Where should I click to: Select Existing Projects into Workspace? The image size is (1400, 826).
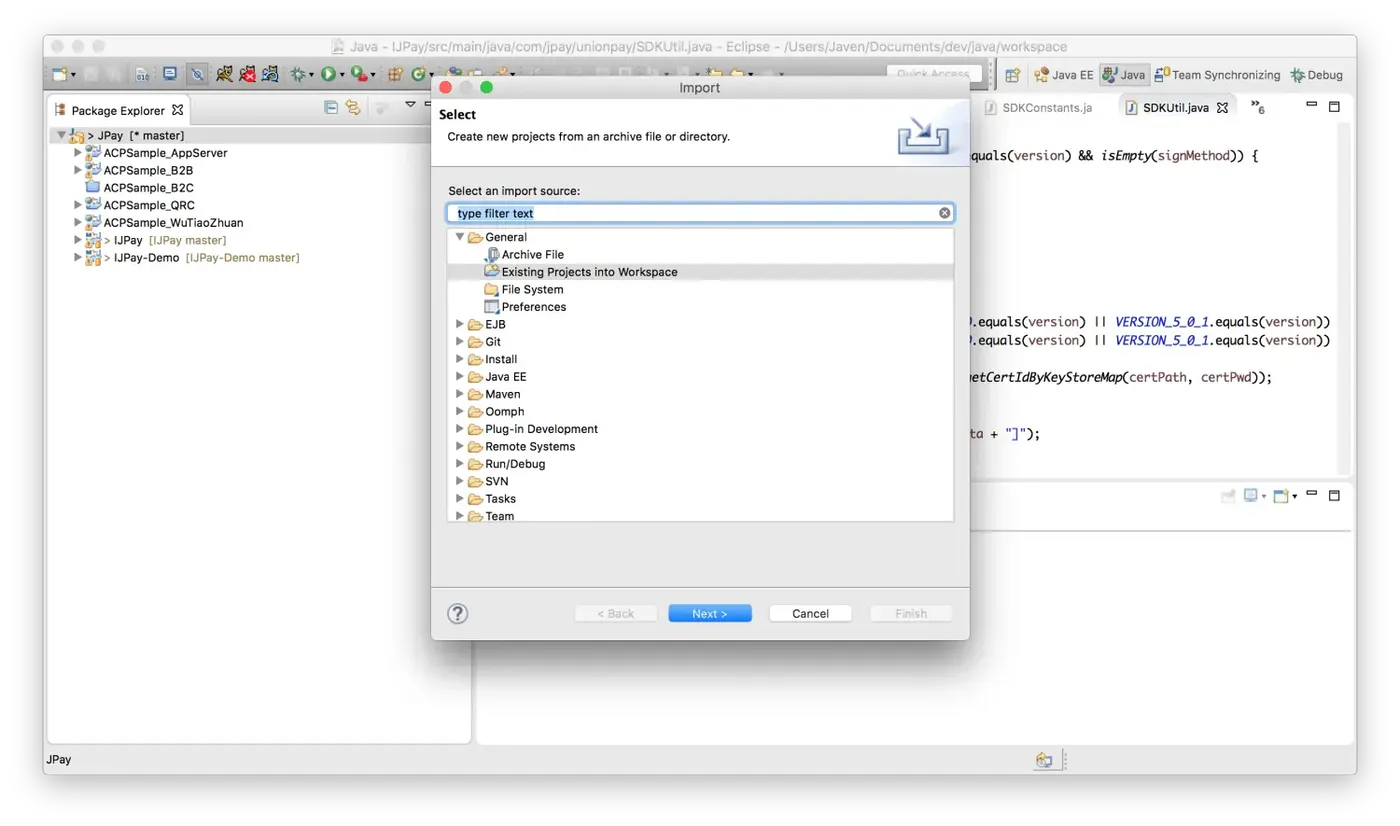click(589, 272)
